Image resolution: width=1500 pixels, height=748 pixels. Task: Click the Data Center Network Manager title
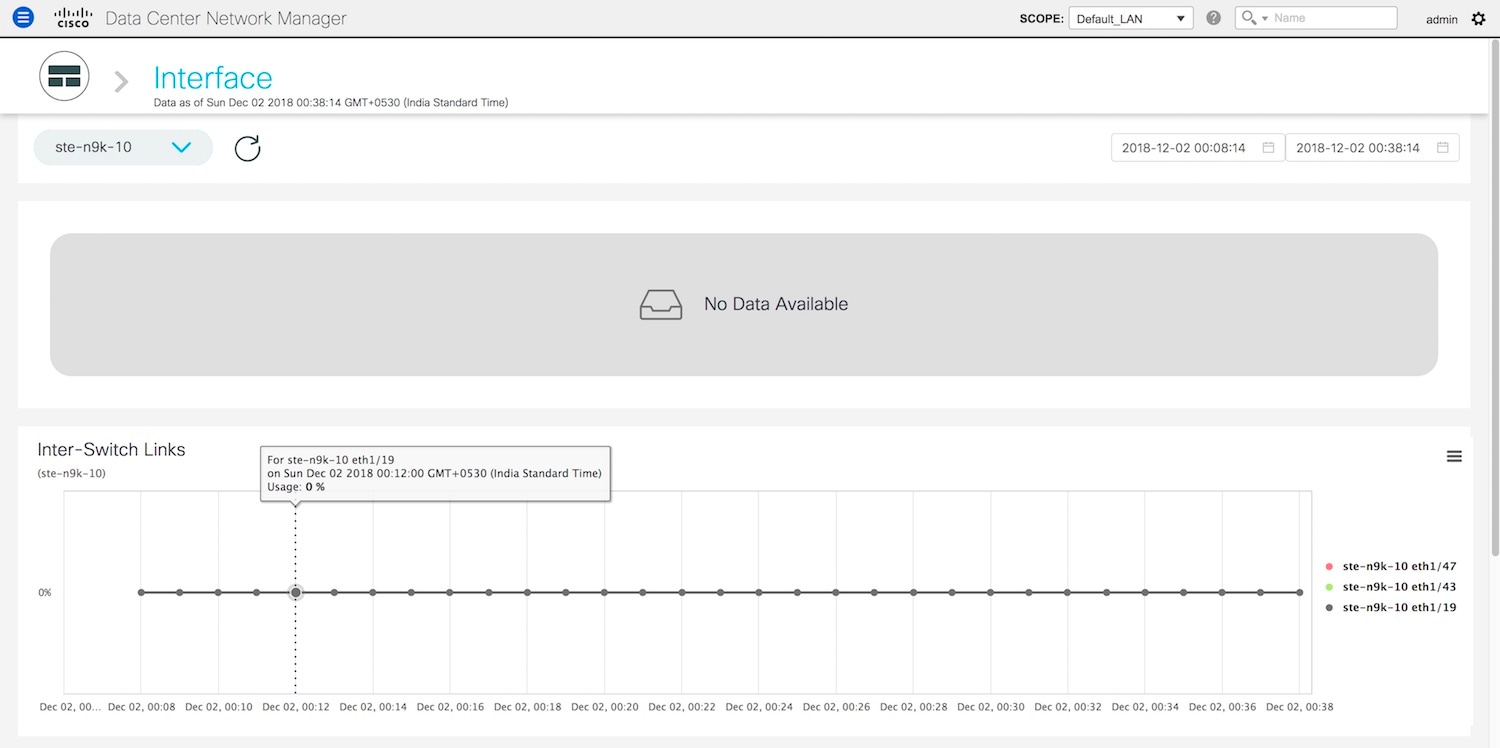pos(226,18)
